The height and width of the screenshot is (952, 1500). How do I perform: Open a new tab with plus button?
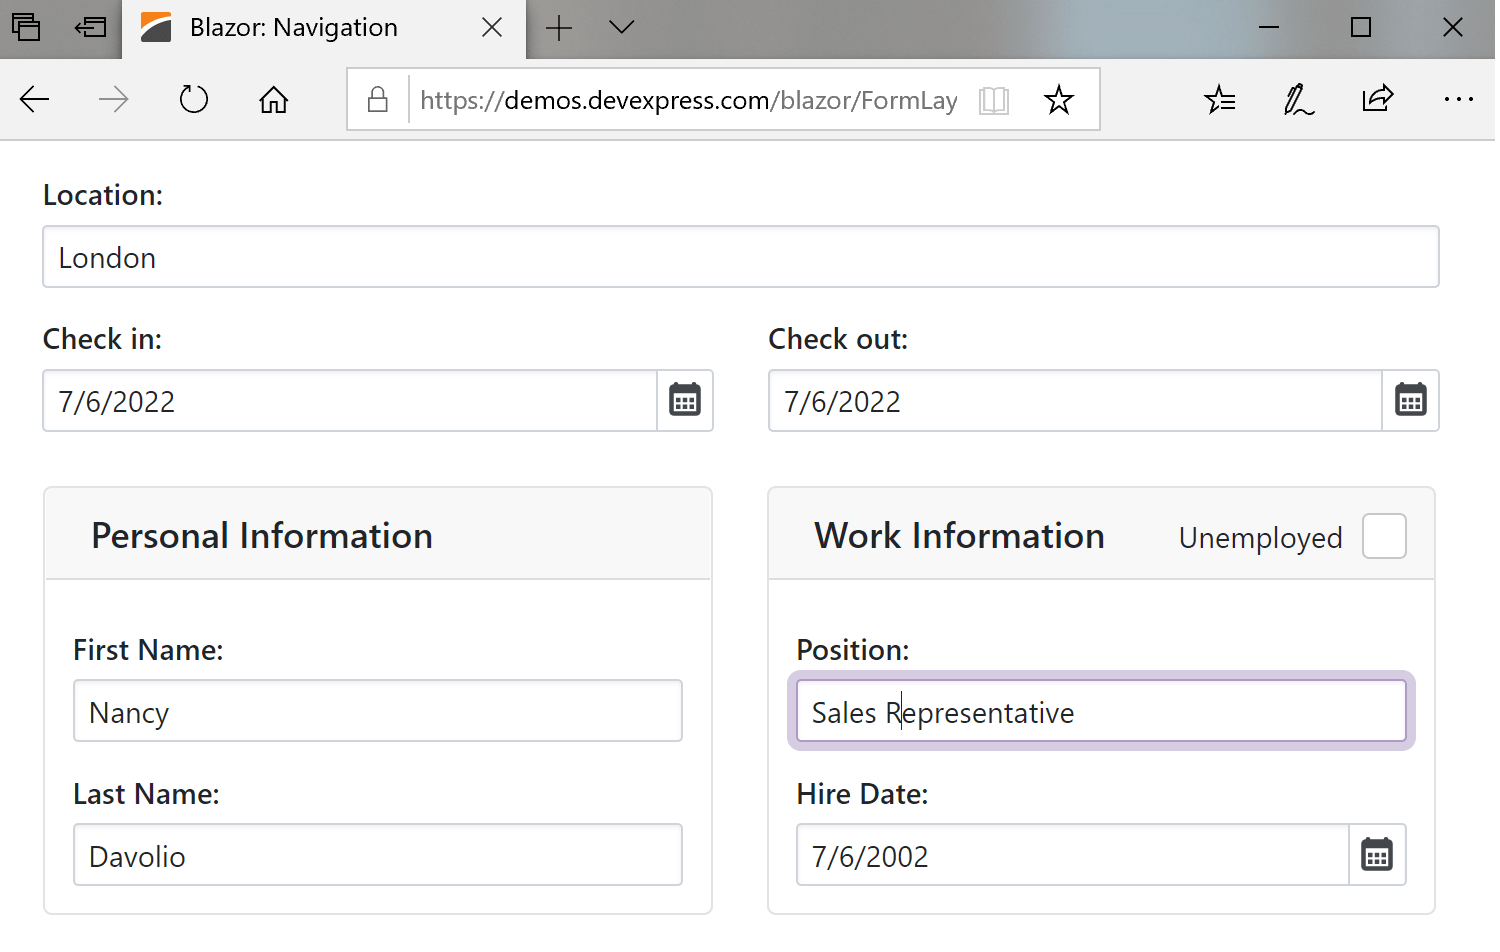coord(559,28)
